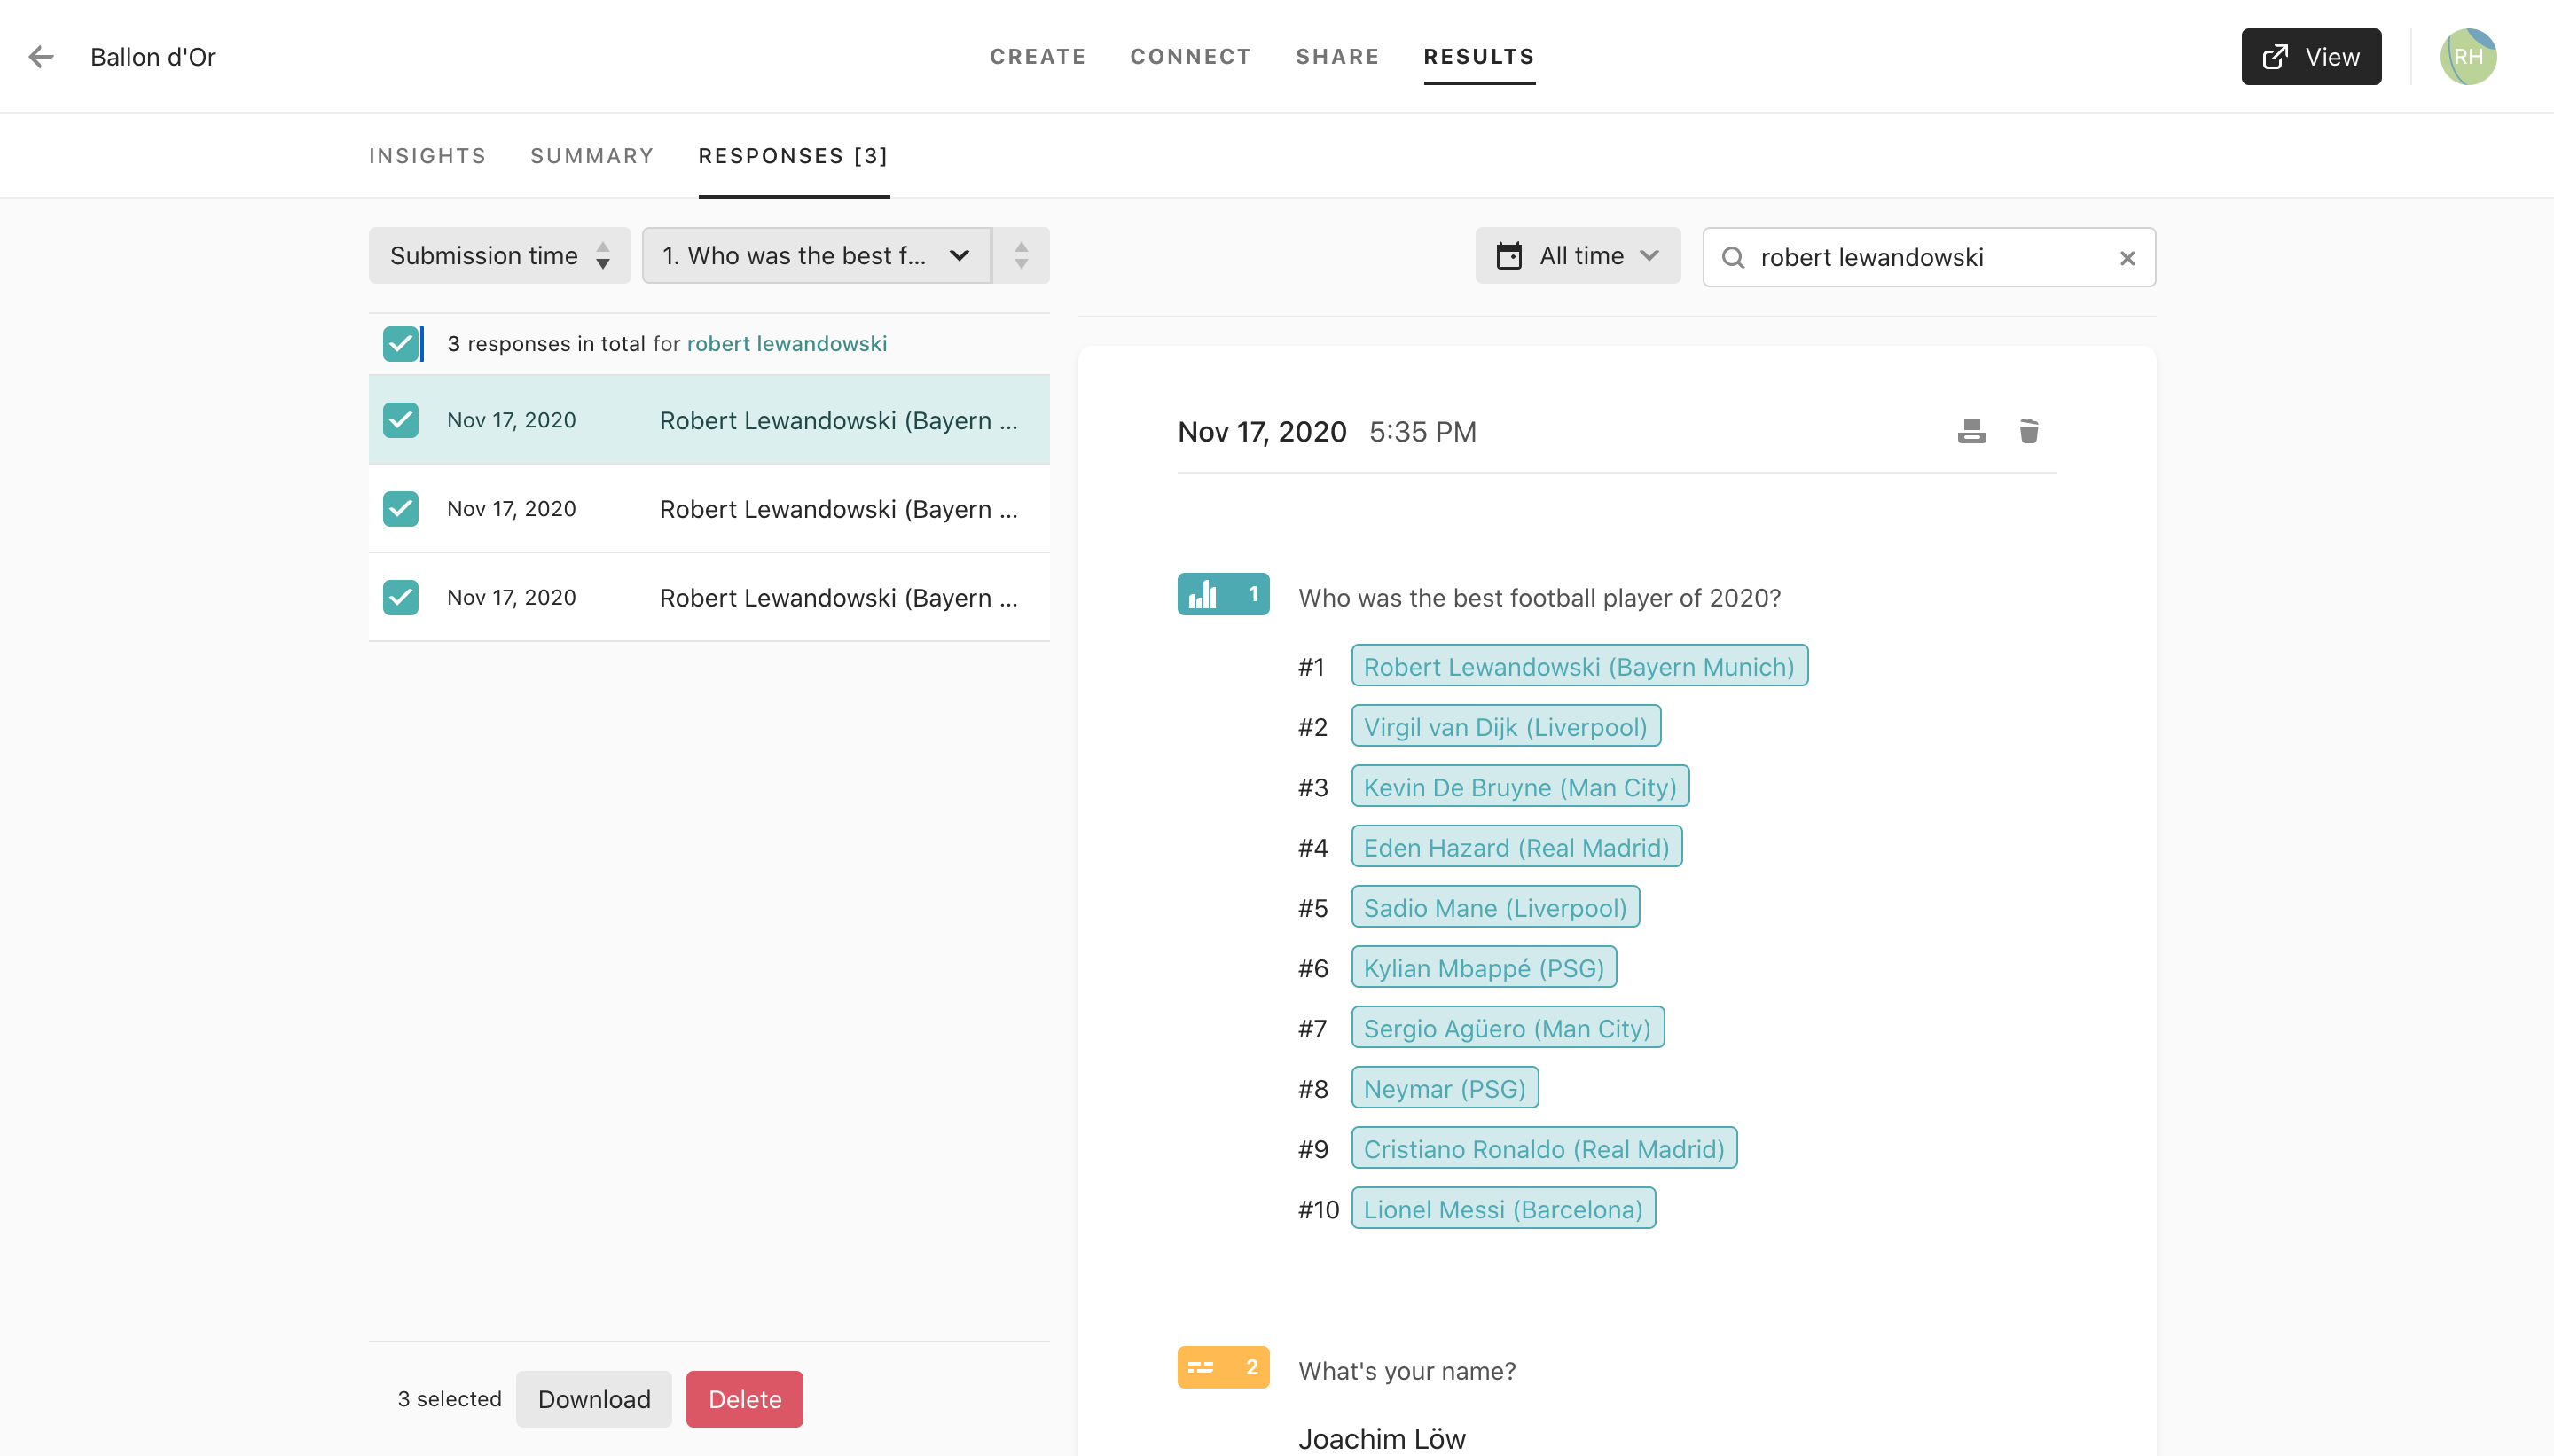Click in the search responses field
Screen dimensions: 2554x1456
tap(1928, 258)
